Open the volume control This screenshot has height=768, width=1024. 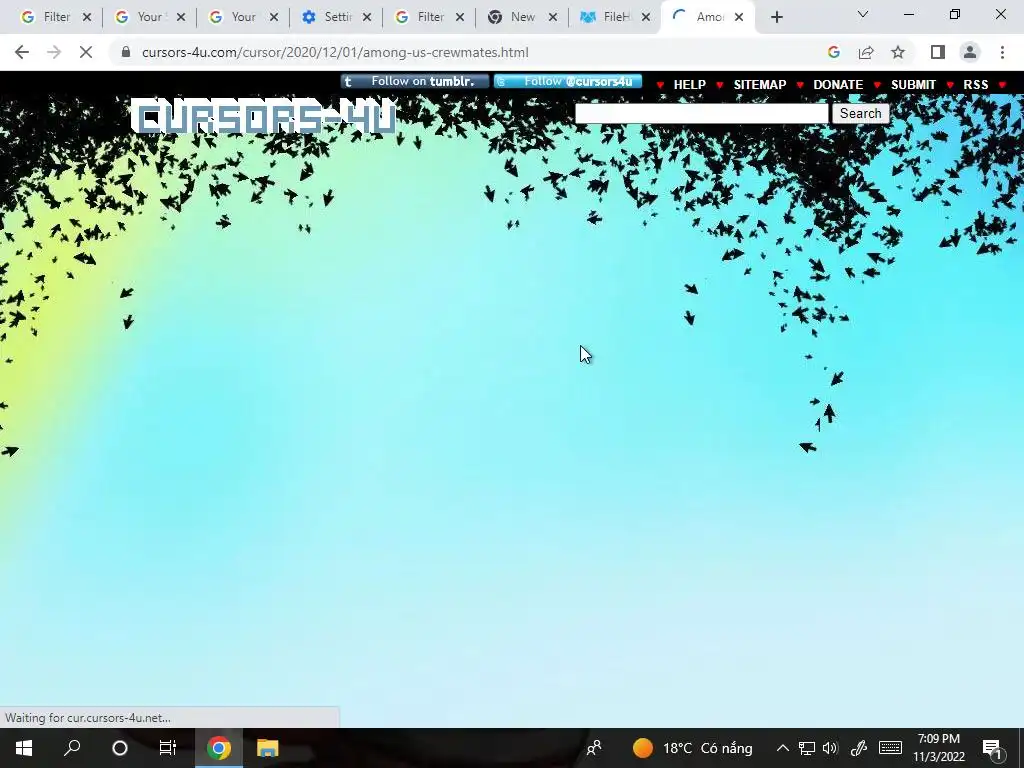(x=830, y=748)
